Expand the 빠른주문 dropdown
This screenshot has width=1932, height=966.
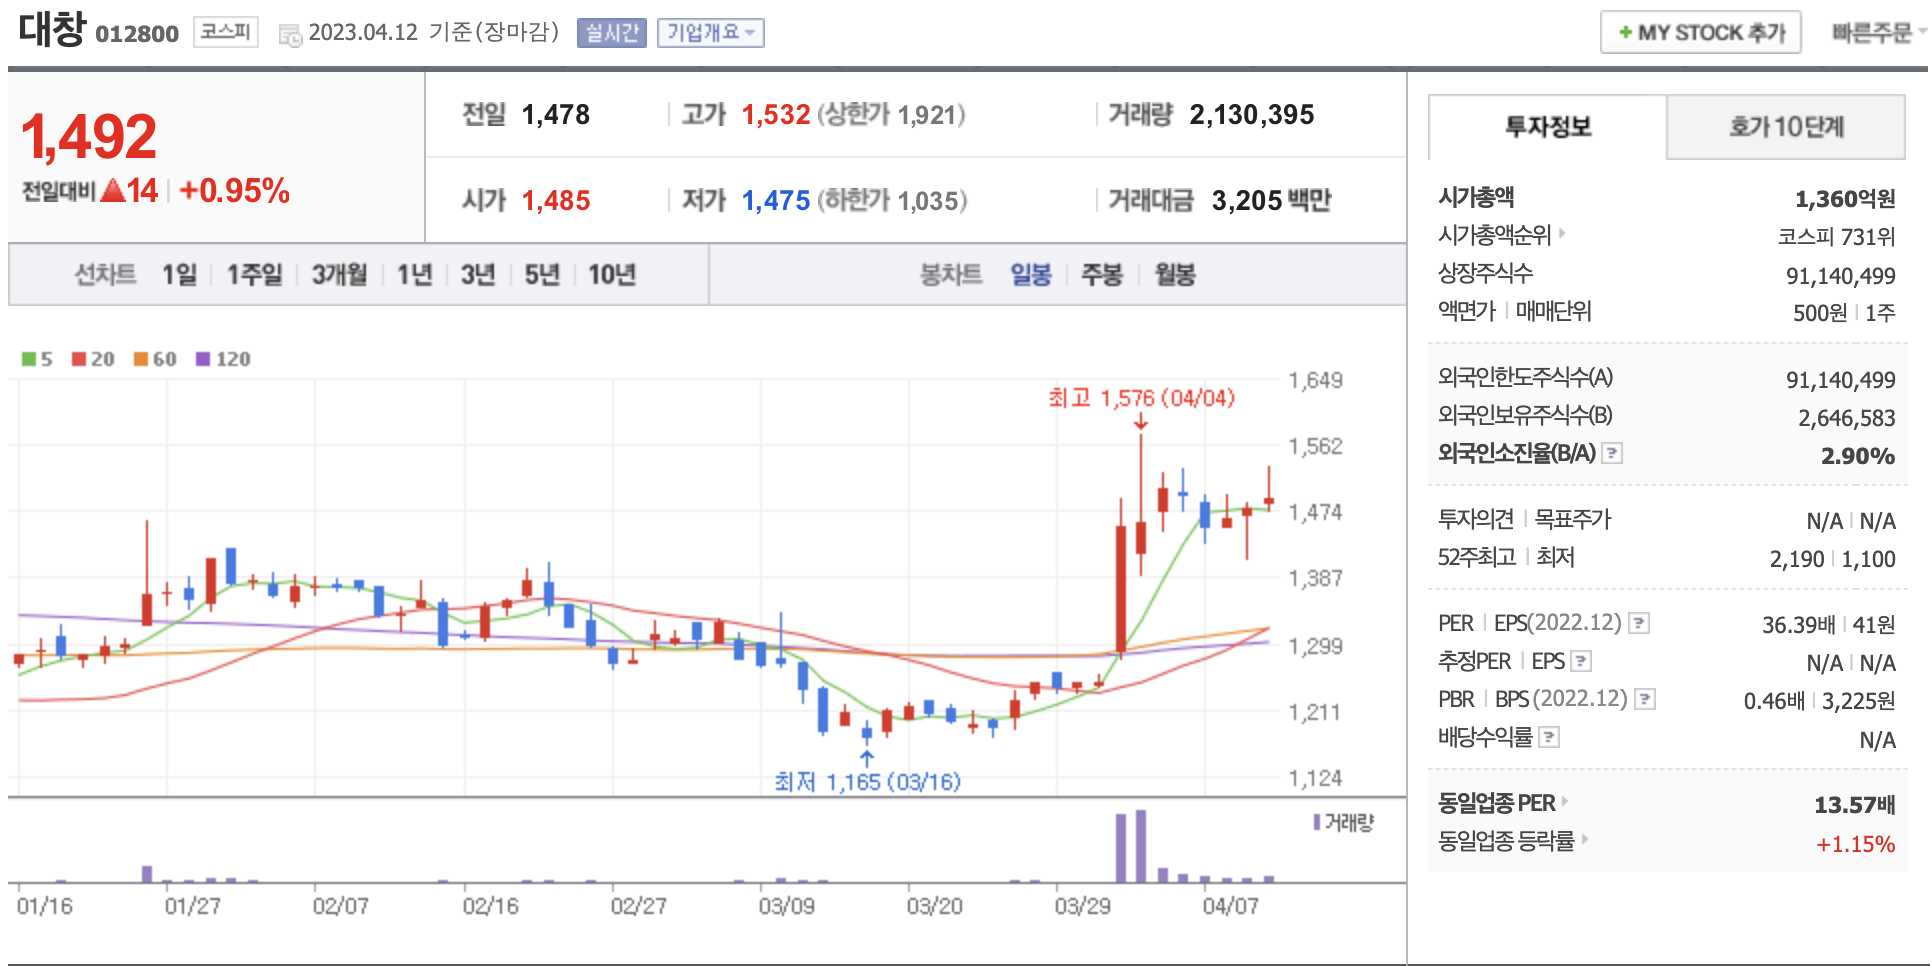pos(1877,33)
